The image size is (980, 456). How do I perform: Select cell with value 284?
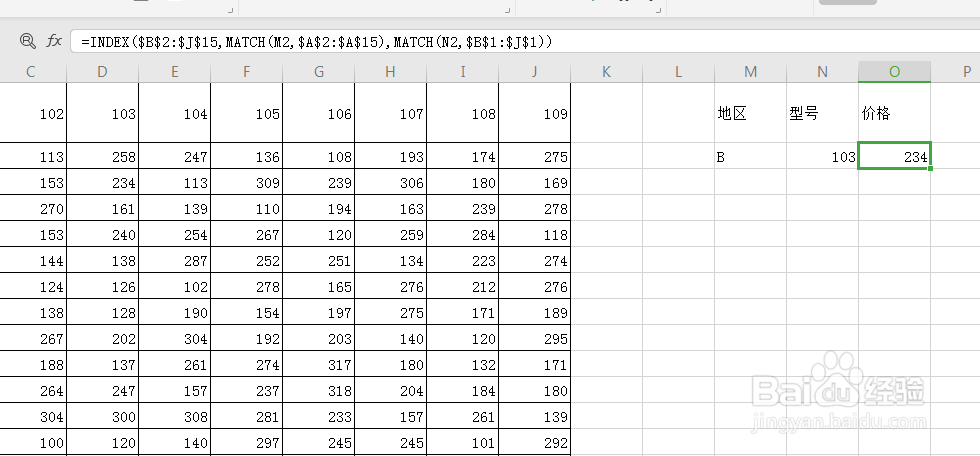tap(462, 234)
